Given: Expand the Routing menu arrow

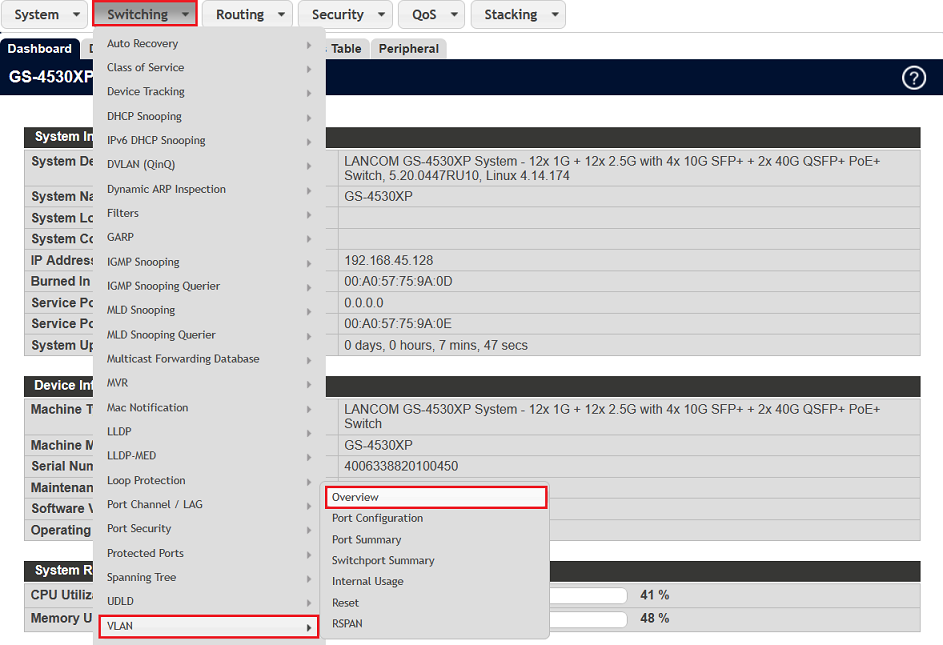Looking at the screenshot, I should point(281,15).
